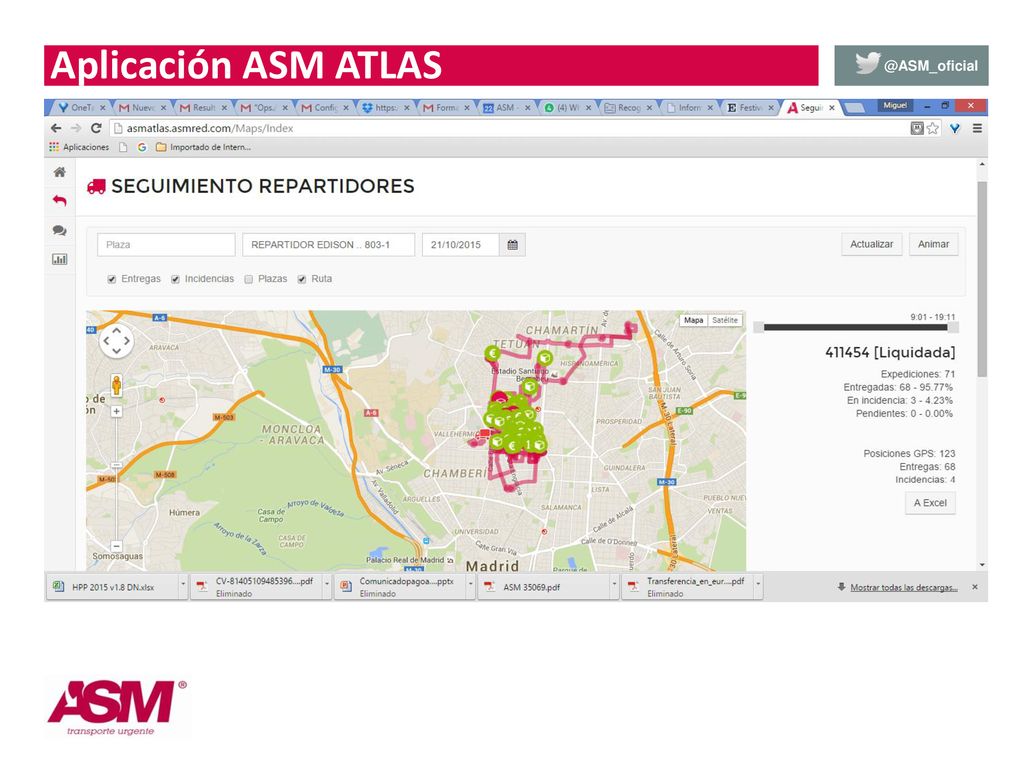Click the map zoom level slider track
This screenshot has height=768, width=1024.
[116, 479]
